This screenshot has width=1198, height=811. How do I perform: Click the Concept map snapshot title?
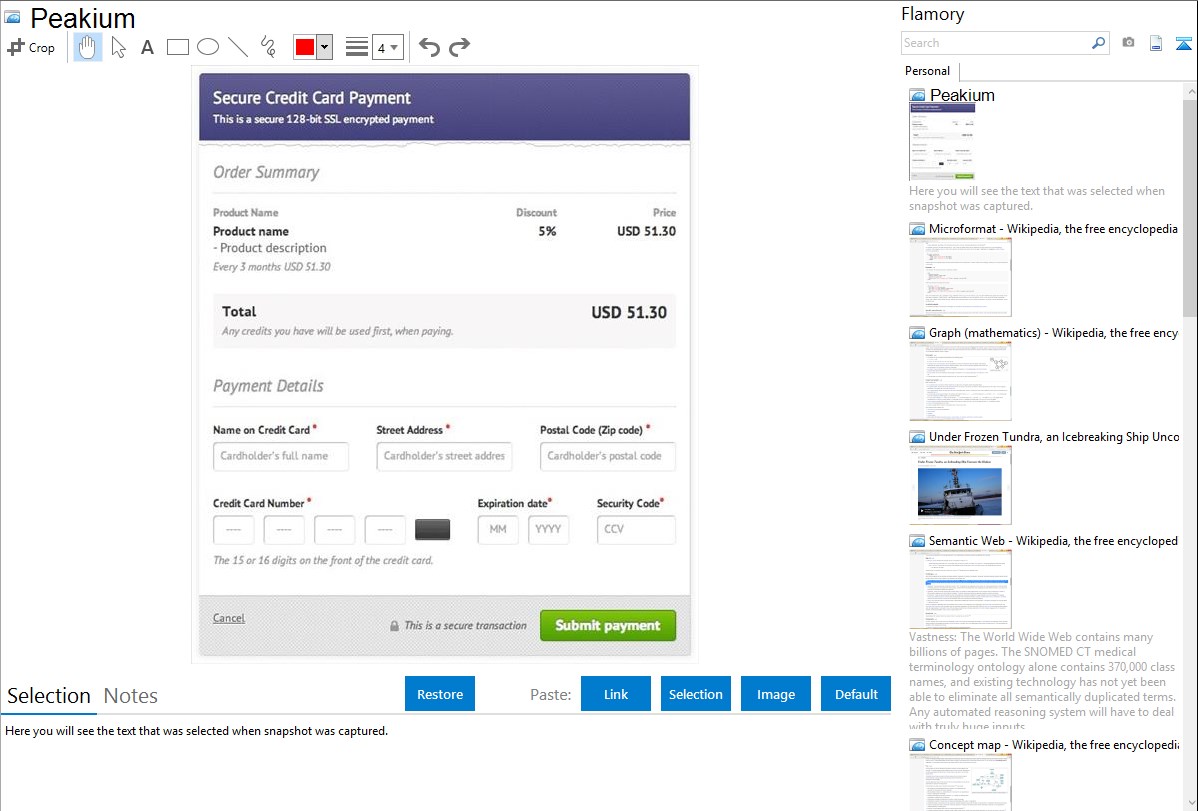[x=1054, y=744]
